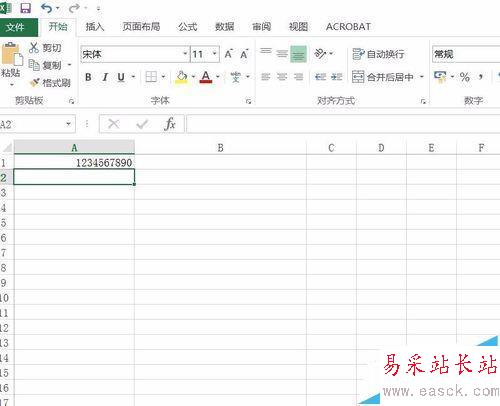Apply accounting number format icon
This screenshot has width=500, height=406.
[440, 77]
